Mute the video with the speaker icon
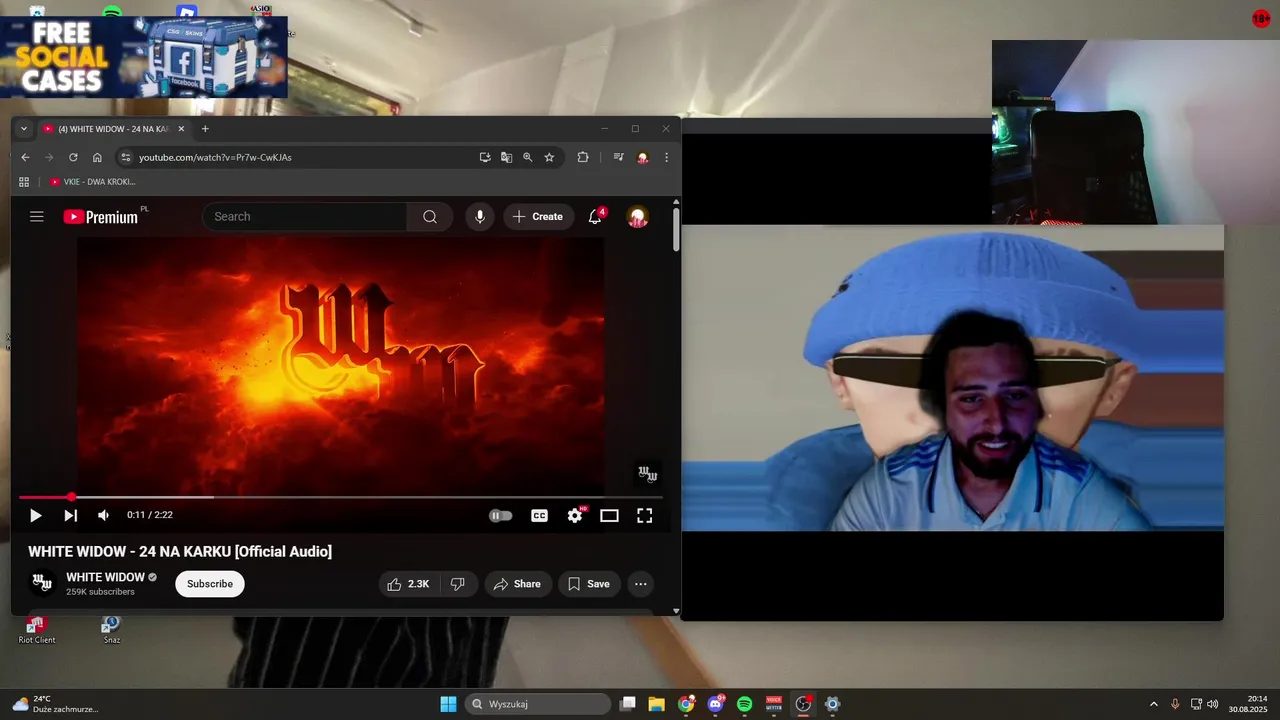The width and height of the screenshot is (1280, 720). point(103,515)
